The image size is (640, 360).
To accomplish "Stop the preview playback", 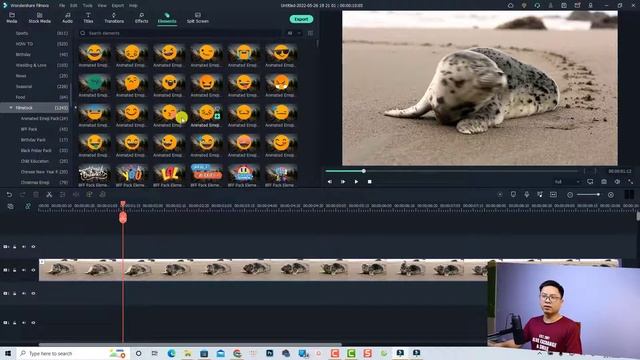I will pyautogui.click(x=369, y=182).
